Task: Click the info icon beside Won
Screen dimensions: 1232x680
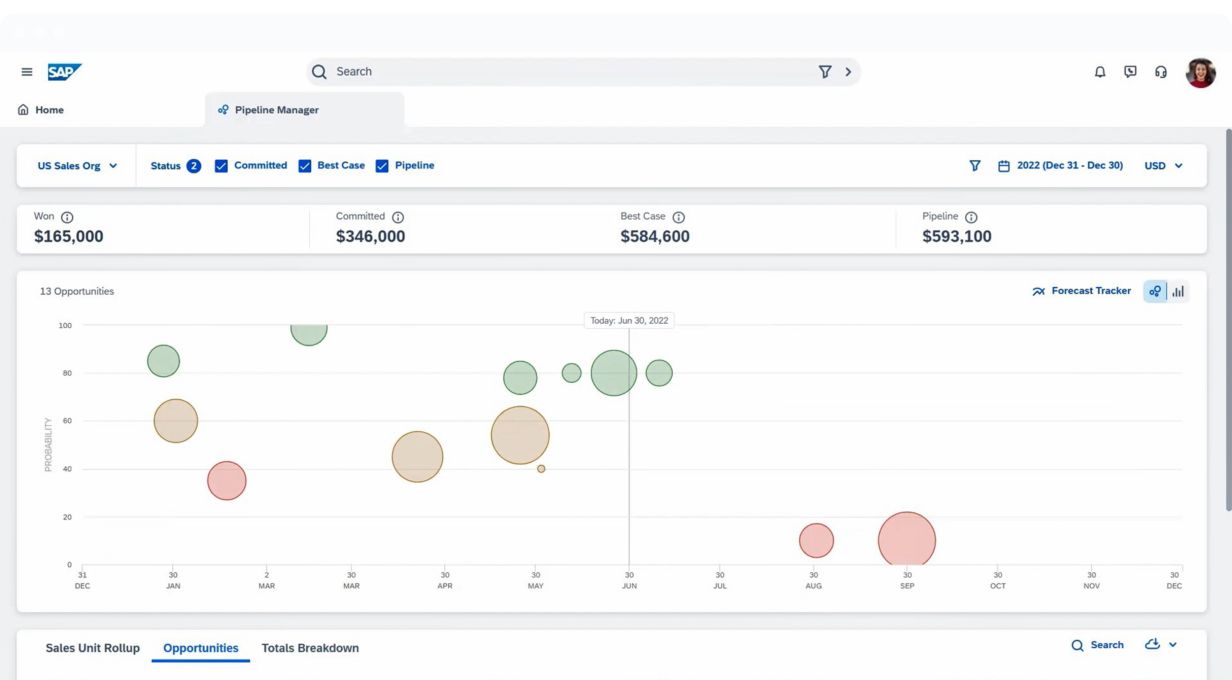Action: [x=68, y=217]
